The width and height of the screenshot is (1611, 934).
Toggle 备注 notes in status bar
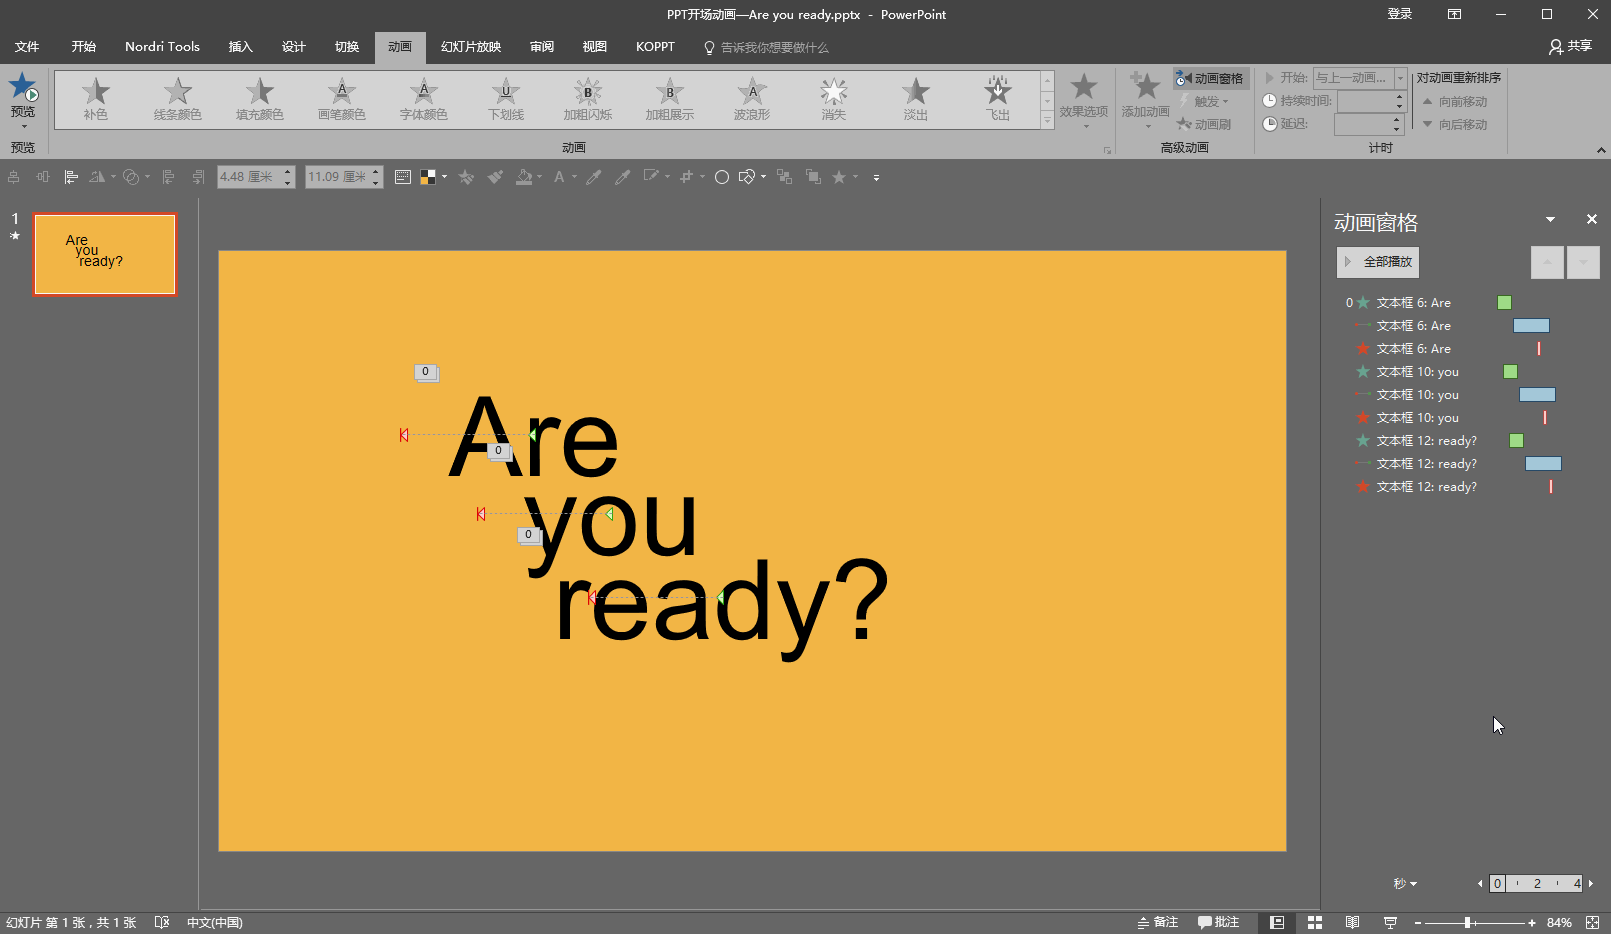[1158, 922]
